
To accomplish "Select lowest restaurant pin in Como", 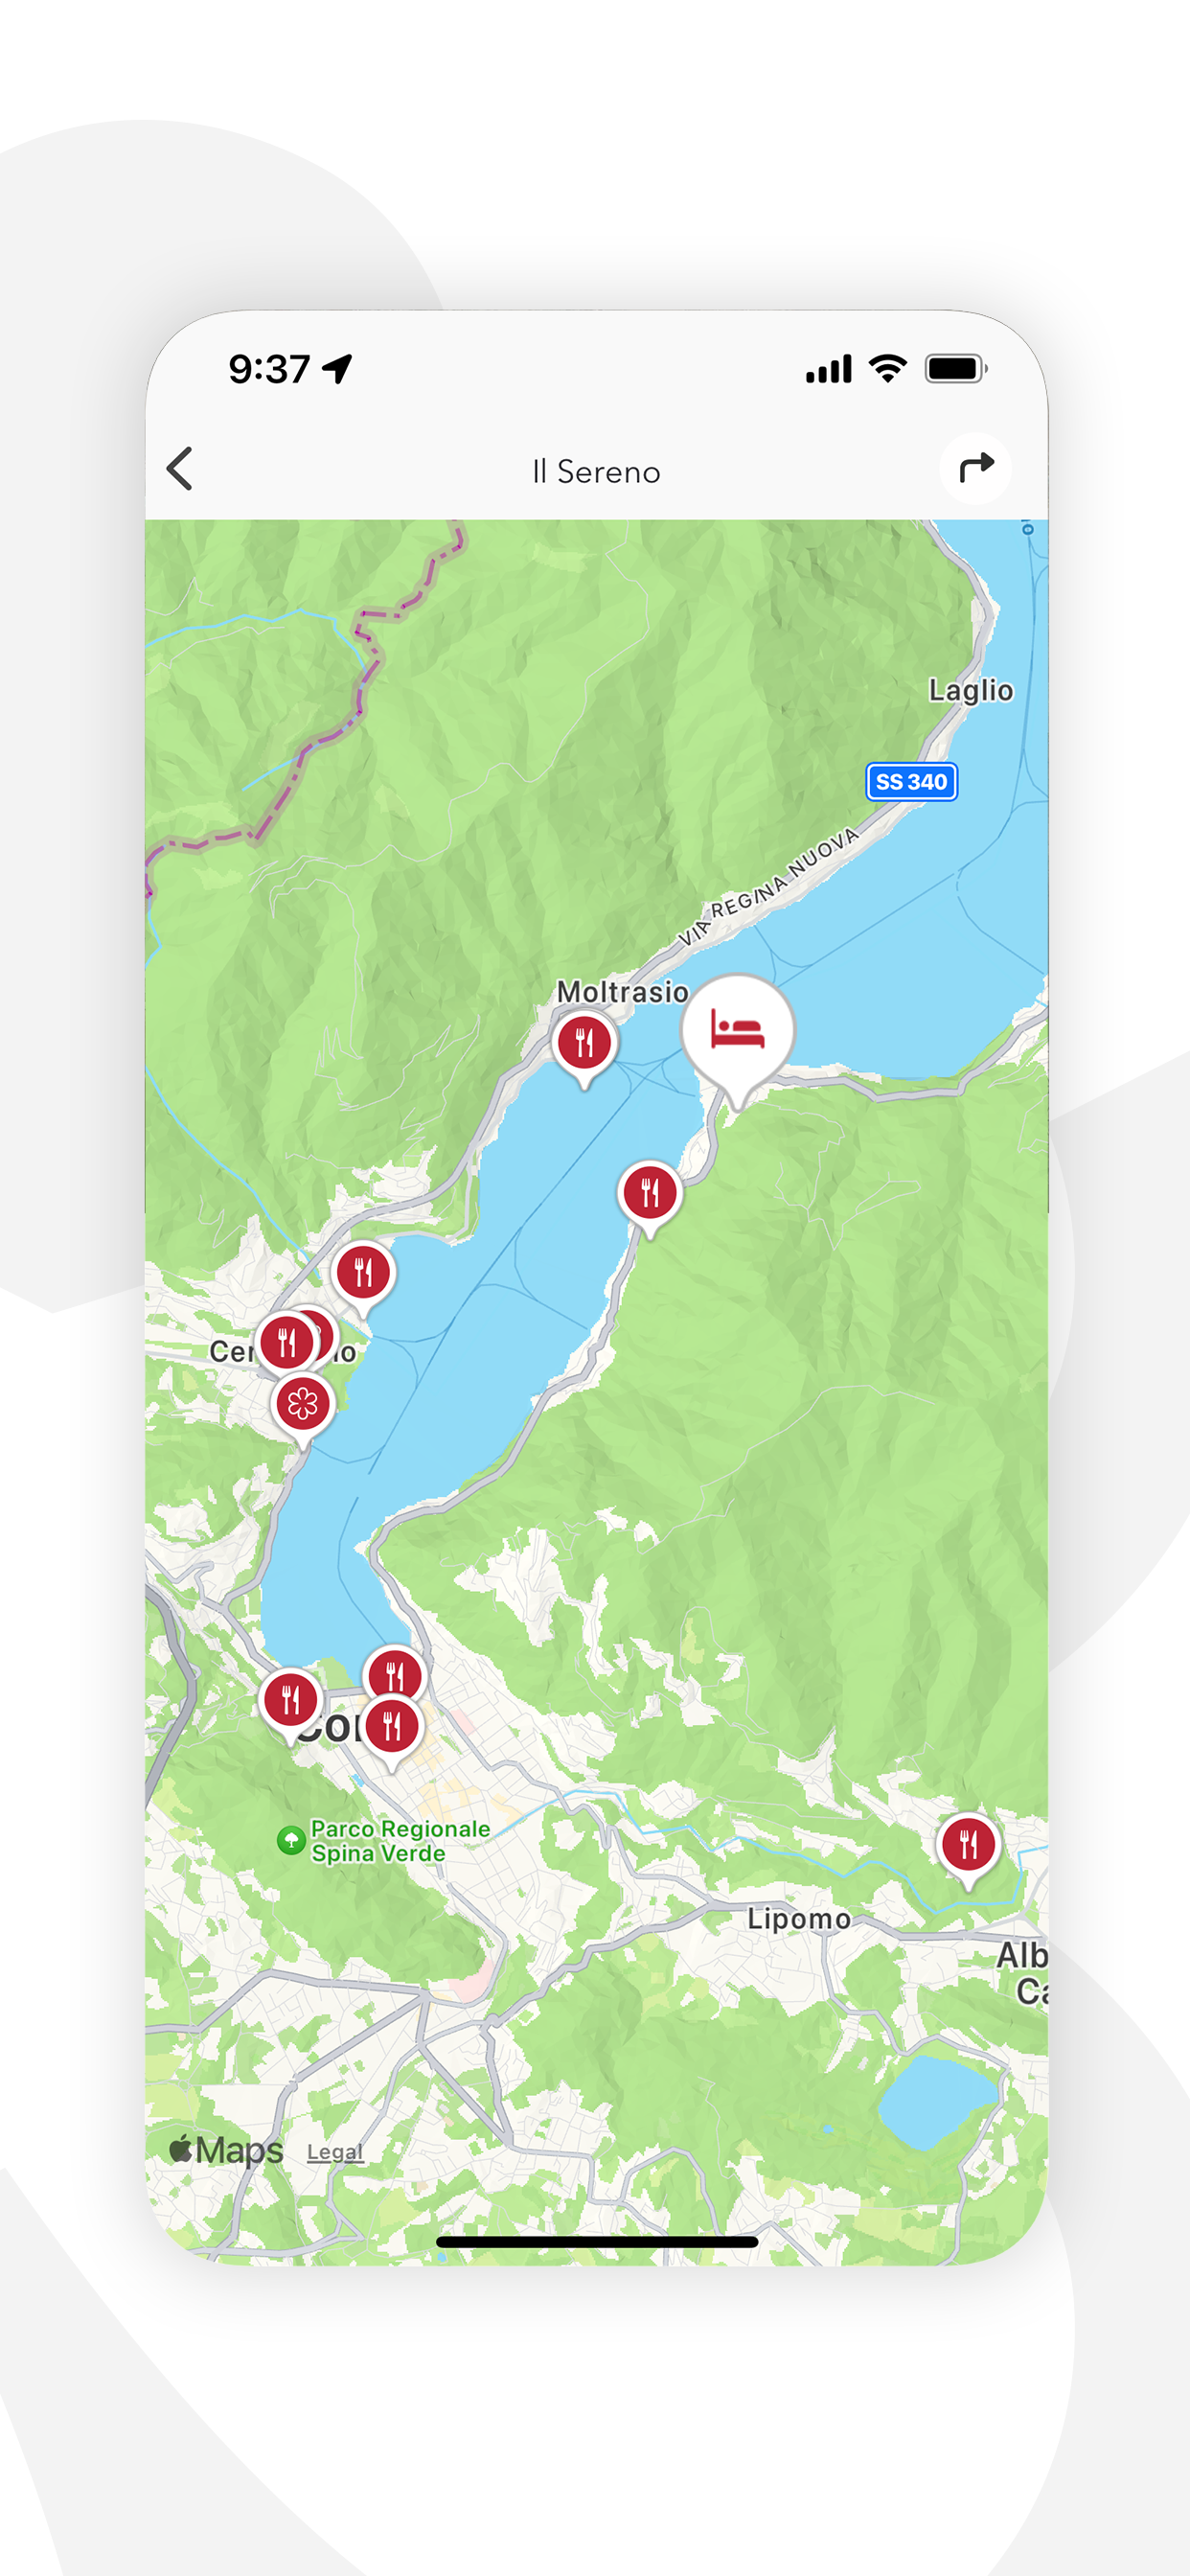I will point(392,1726).
